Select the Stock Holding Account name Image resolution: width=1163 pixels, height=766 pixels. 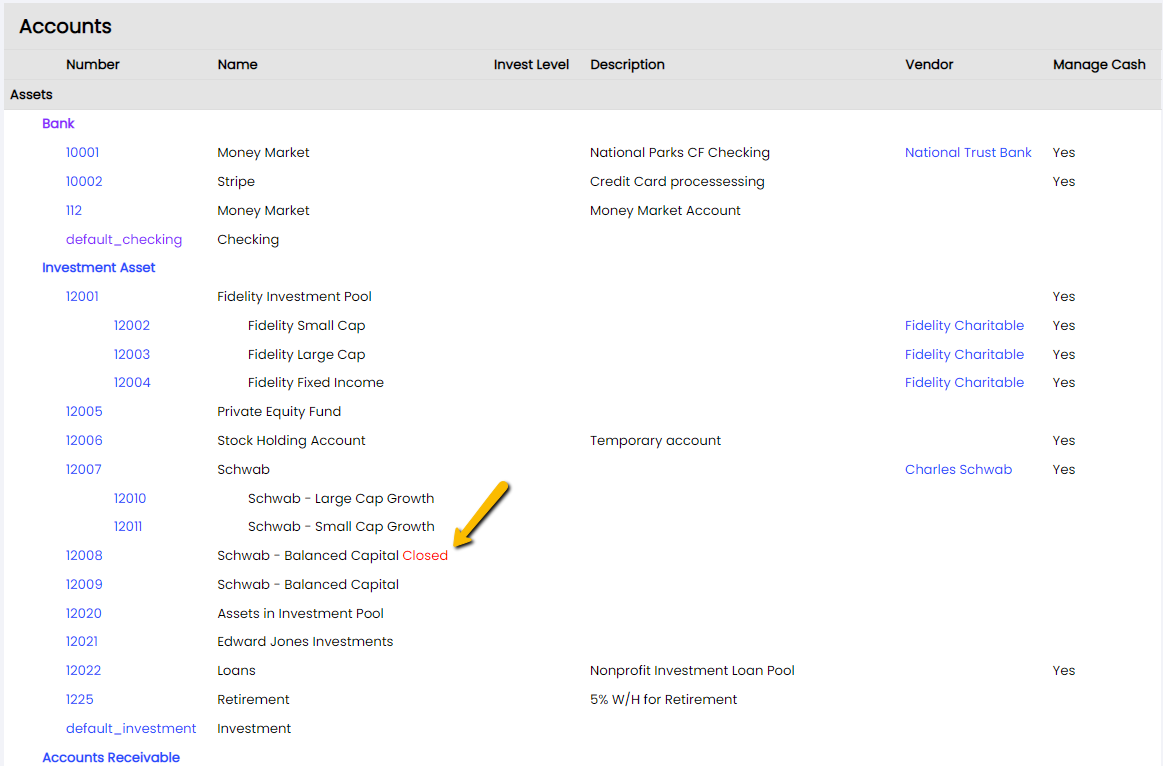(x=291, y=440)
